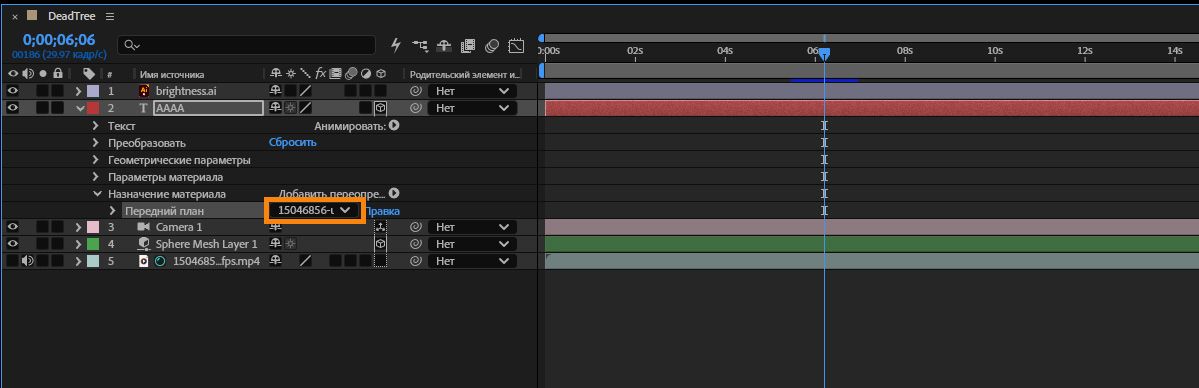This screenshot has height=388, width=1199.
Task: Click the red label swatch of AAAA
Action: coord(93,108)
